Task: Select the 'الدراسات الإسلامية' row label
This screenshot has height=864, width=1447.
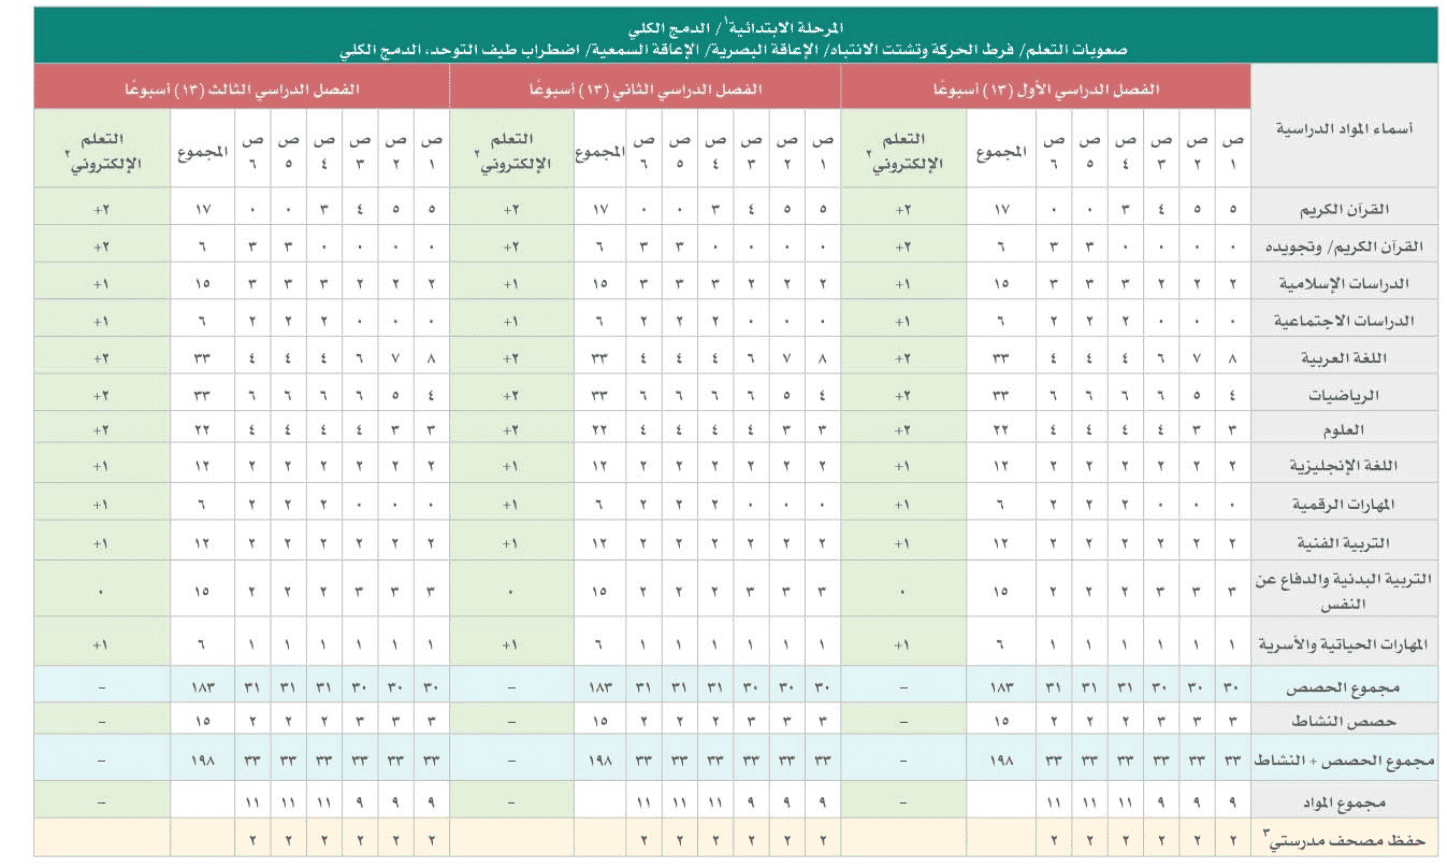Action: (1344, 284)
